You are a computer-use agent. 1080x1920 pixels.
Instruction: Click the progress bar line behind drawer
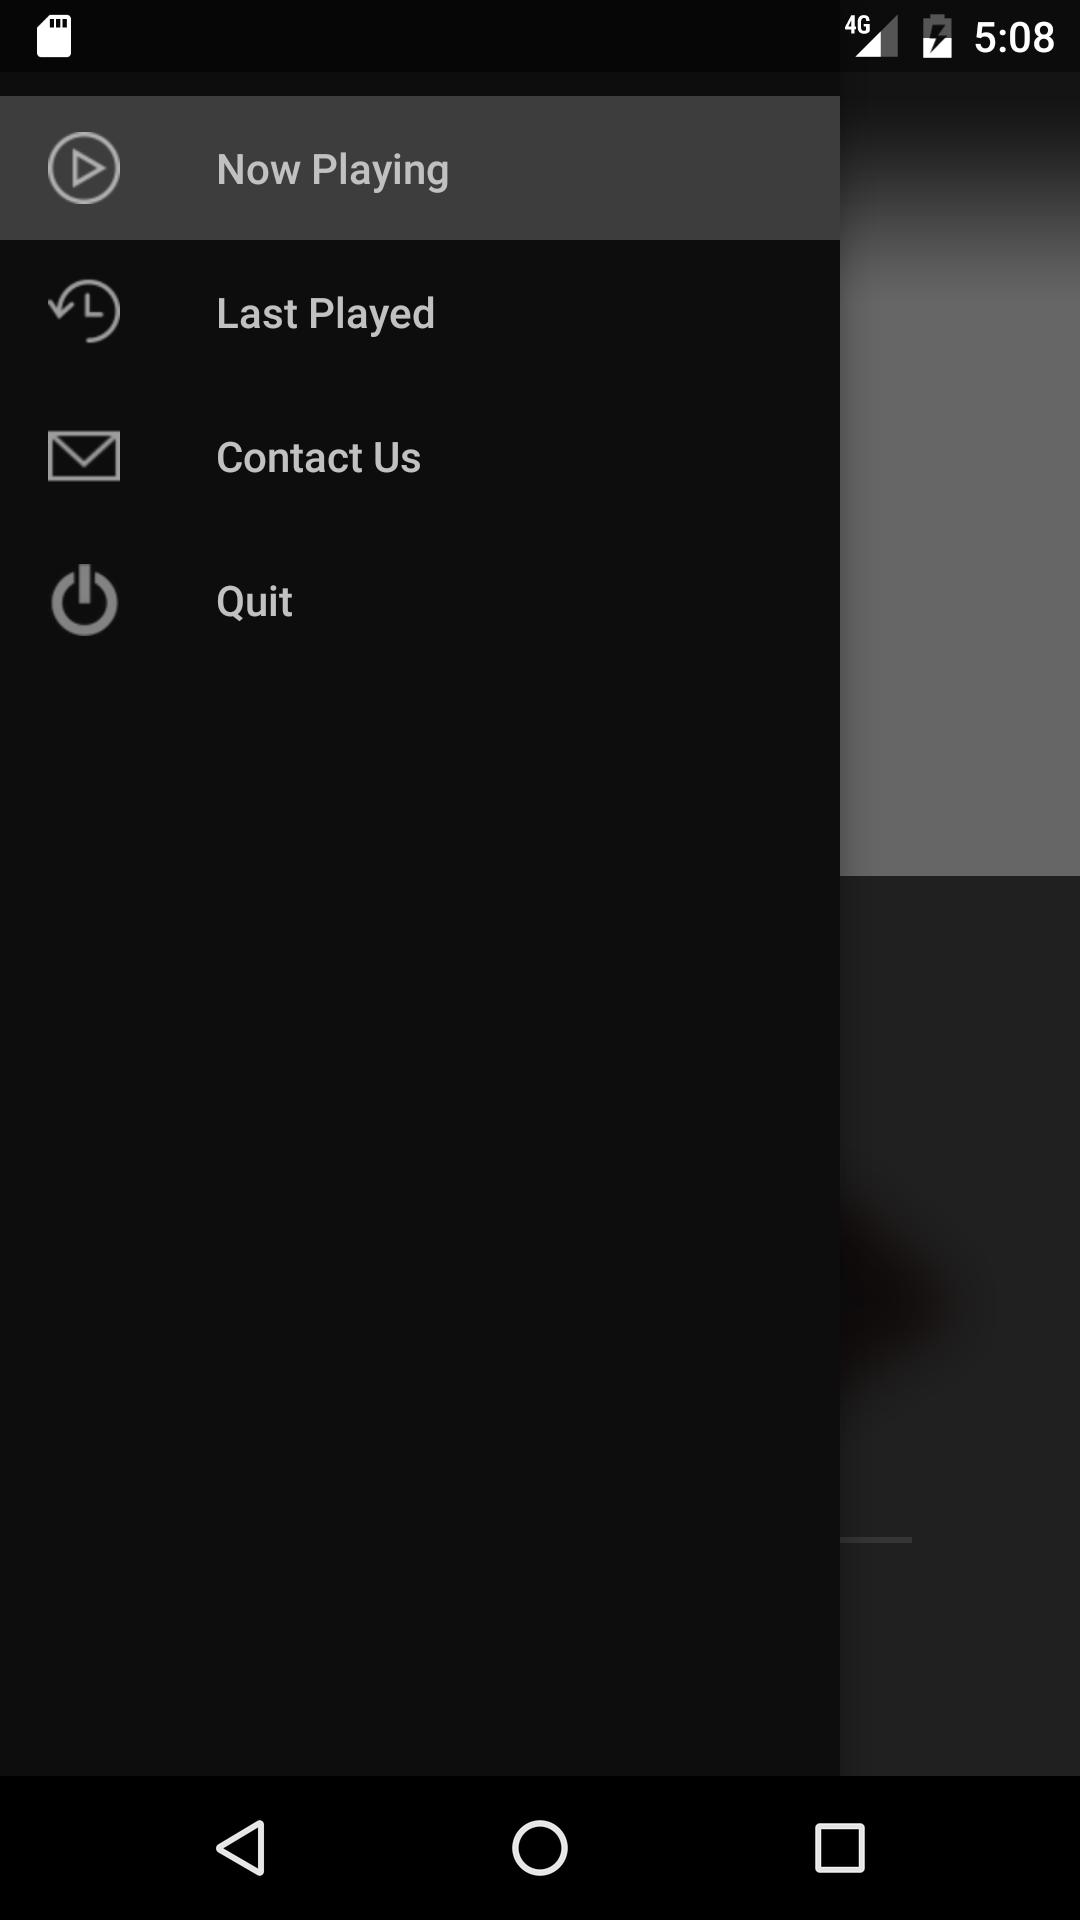point(876,1540)
